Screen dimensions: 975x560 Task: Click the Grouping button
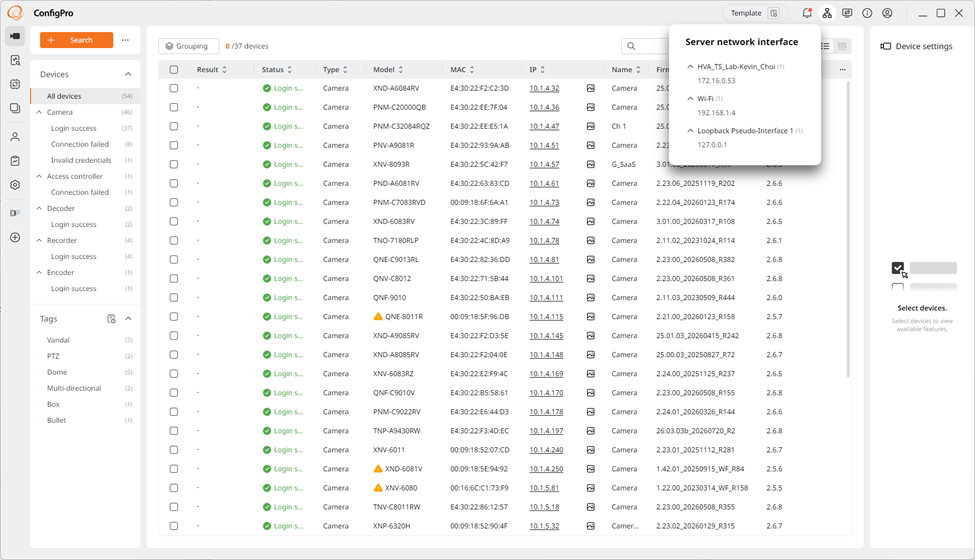point(188,46)
